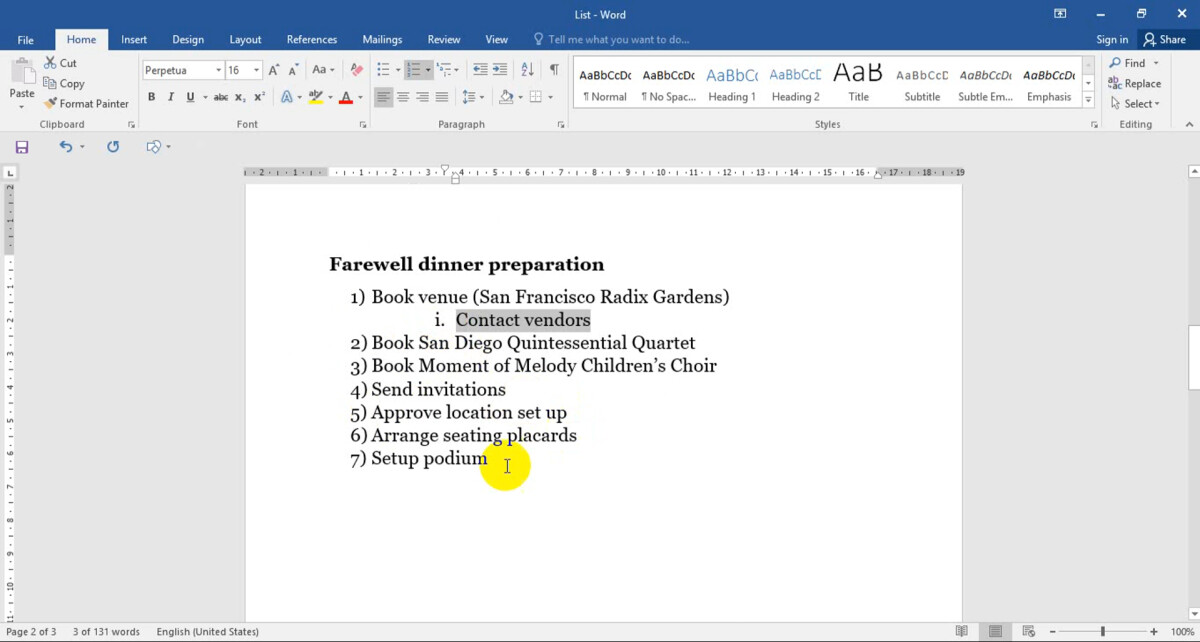The image size is (1200, 642).
Task: Click the vertical scrollbar thumb
Action: tap(1194, 357)
